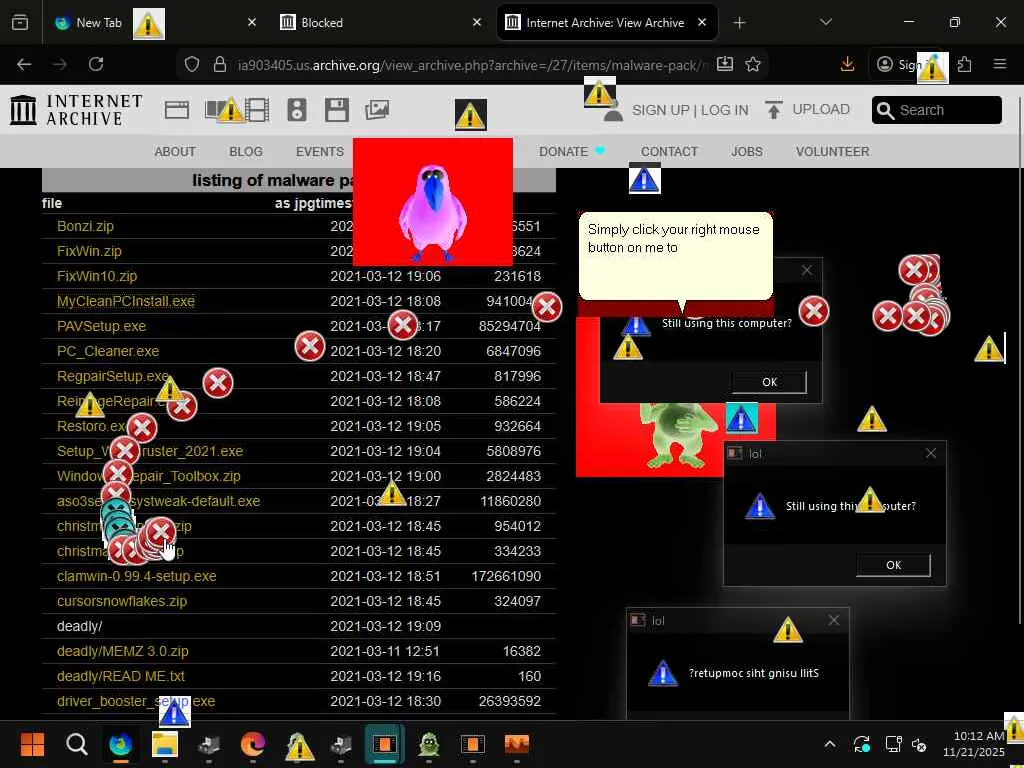Open Bonzi.zip file link

point(86,227)
